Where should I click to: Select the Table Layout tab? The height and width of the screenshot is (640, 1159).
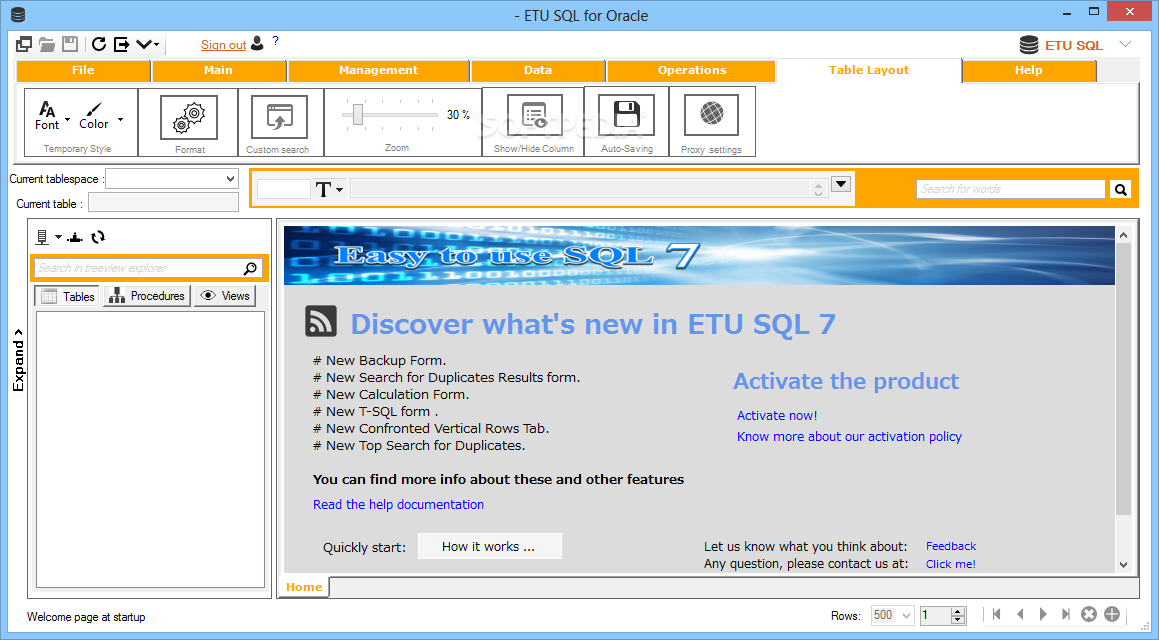pos(869,70)
